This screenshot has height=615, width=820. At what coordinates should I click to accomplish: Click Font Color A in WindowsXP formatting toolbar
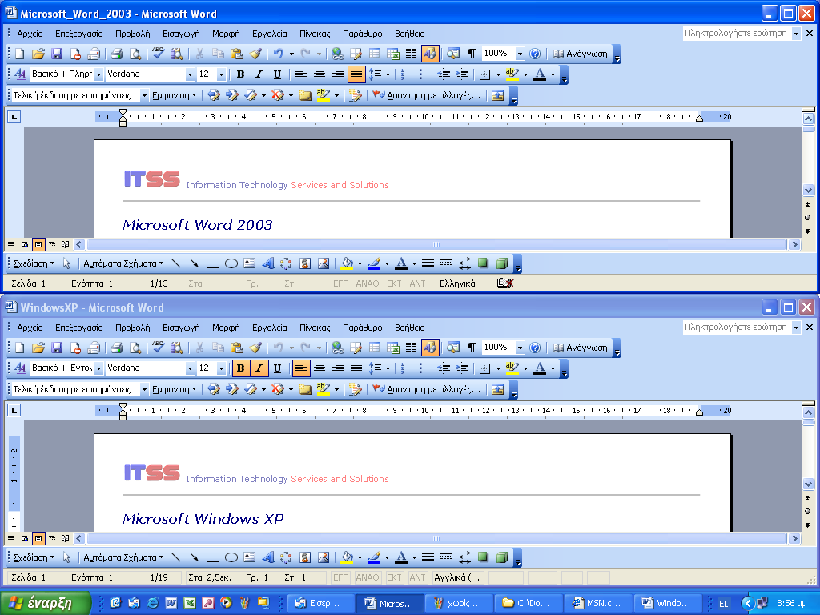pos(540,368)
